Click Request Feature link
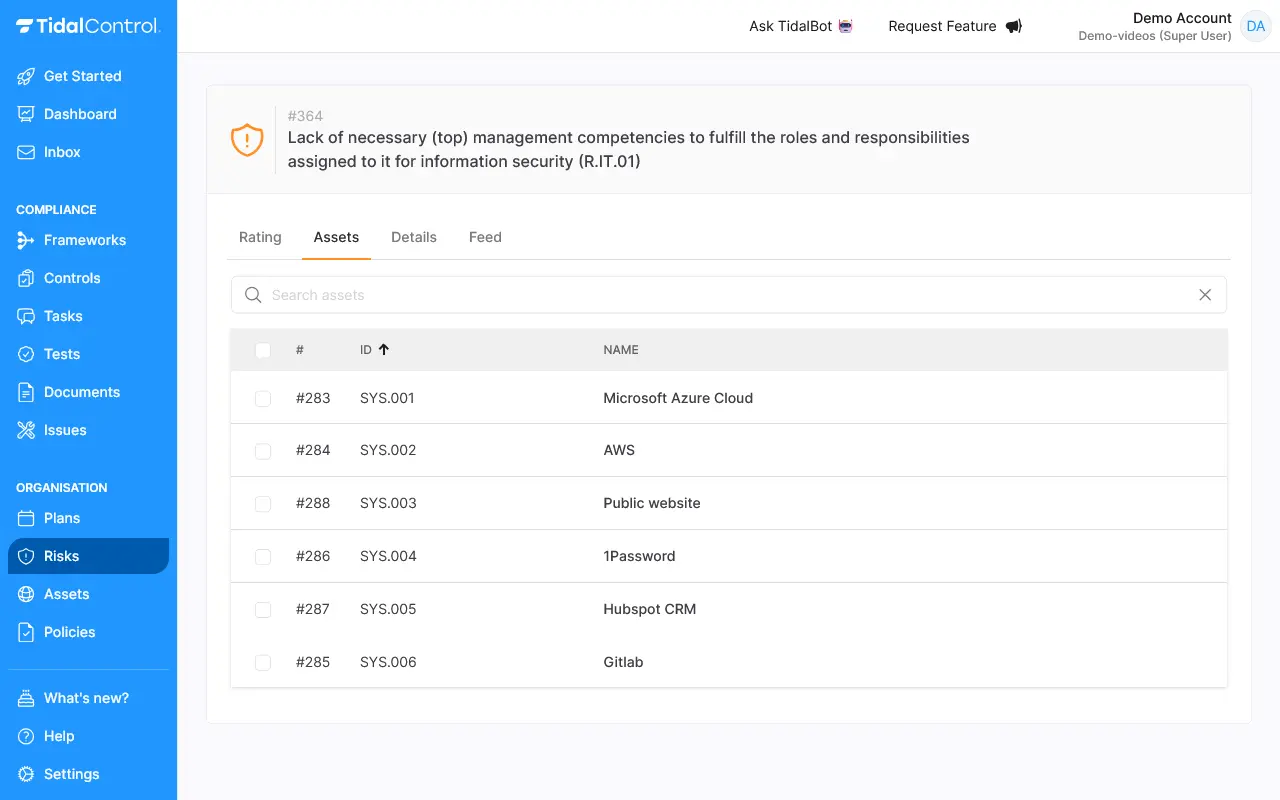This screenshot has width=1280, height=800. tap(955, 26)
